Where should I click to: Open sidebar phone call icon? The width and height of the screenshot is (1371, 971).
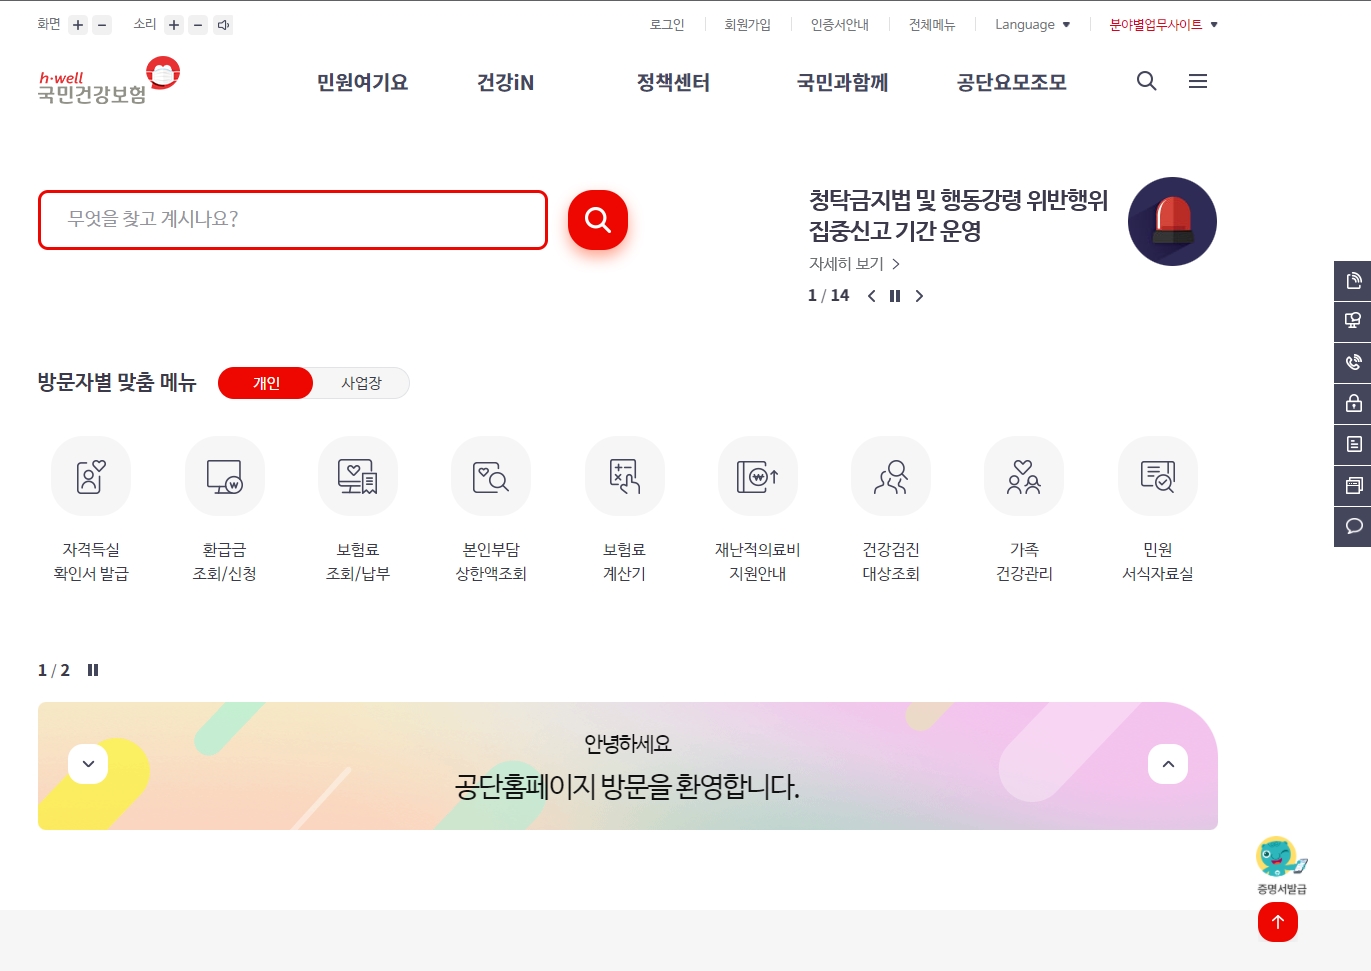point(1353,362)
